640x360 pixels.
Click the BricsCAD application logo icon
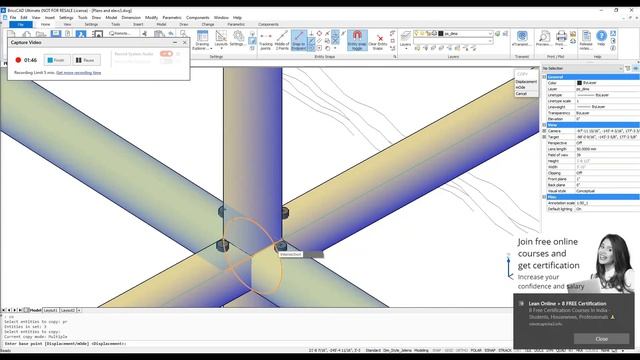coord(3,10)
